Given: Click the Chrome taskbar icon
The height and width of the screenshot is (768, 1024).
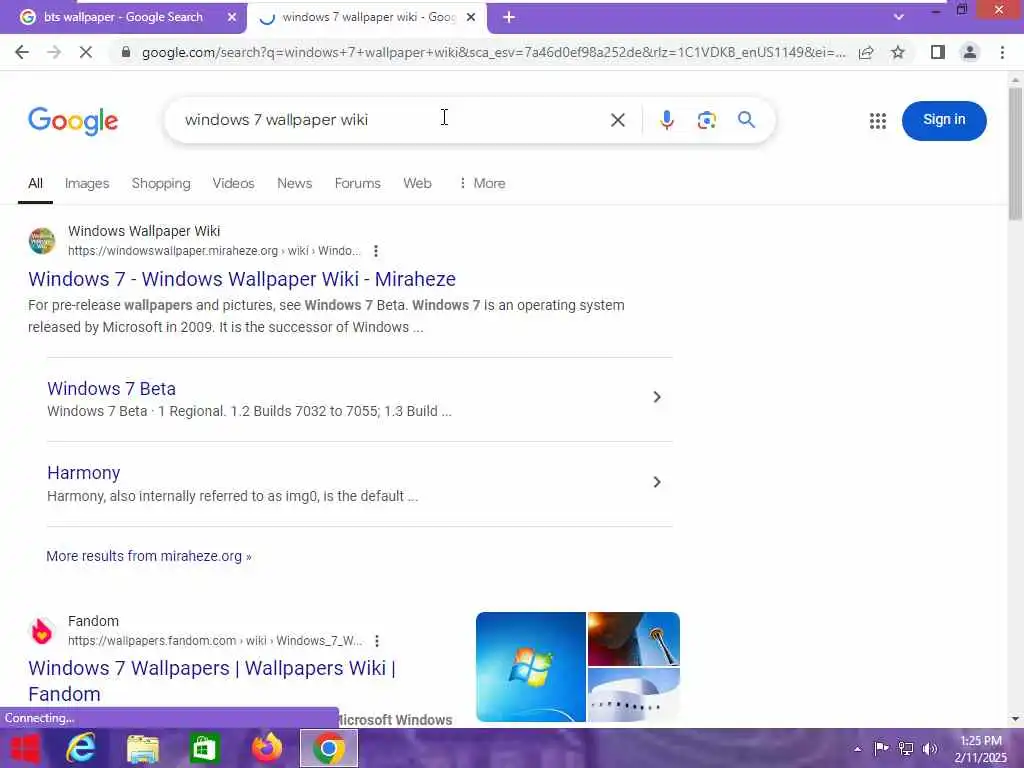Looking at the screenshot, I should tap(328, 748).
